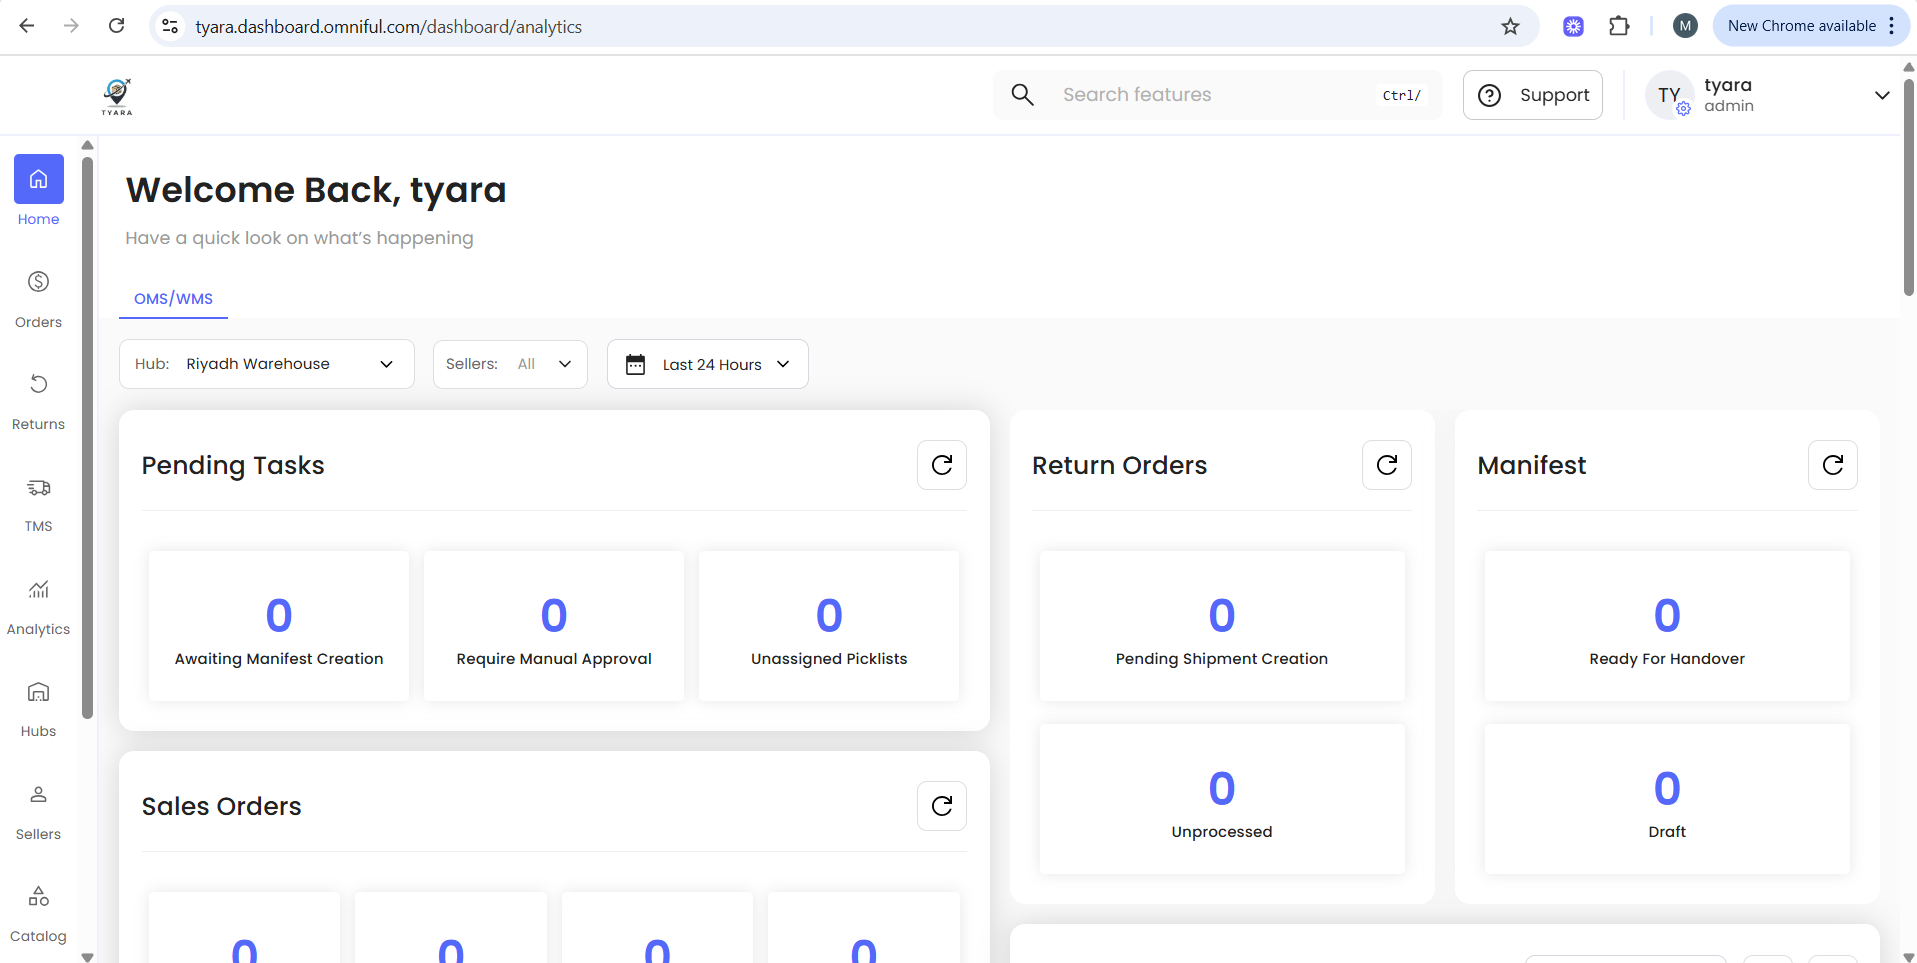Open Orders in the sidebar
The width and height of the screenshot is (1917, 963).
pos(38,298)
